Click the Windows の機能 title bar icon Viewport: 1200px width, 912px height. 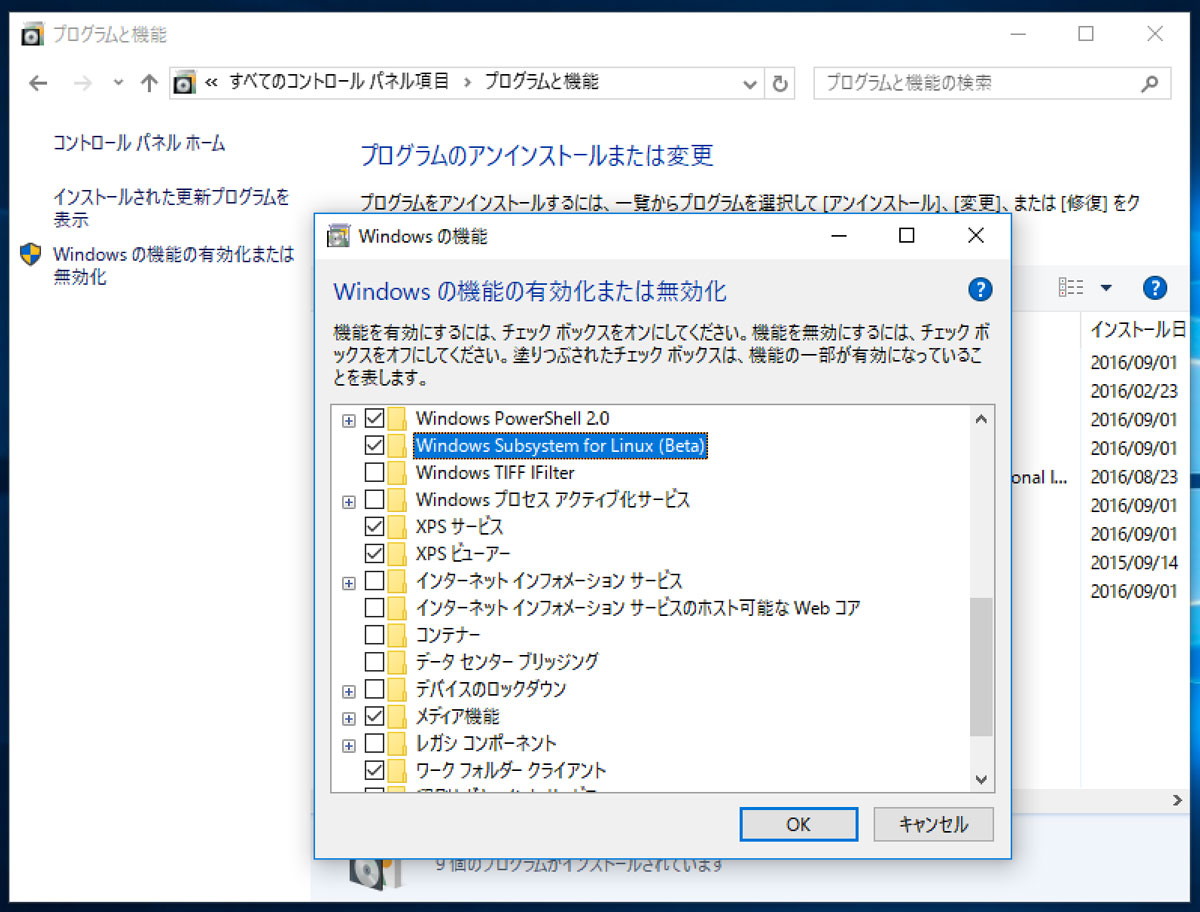340,236
